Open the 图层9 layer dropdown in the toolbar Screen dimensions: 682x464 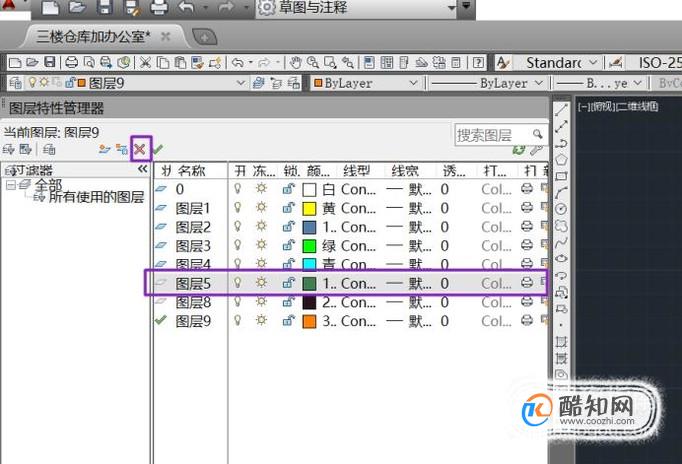click(241, 83)
